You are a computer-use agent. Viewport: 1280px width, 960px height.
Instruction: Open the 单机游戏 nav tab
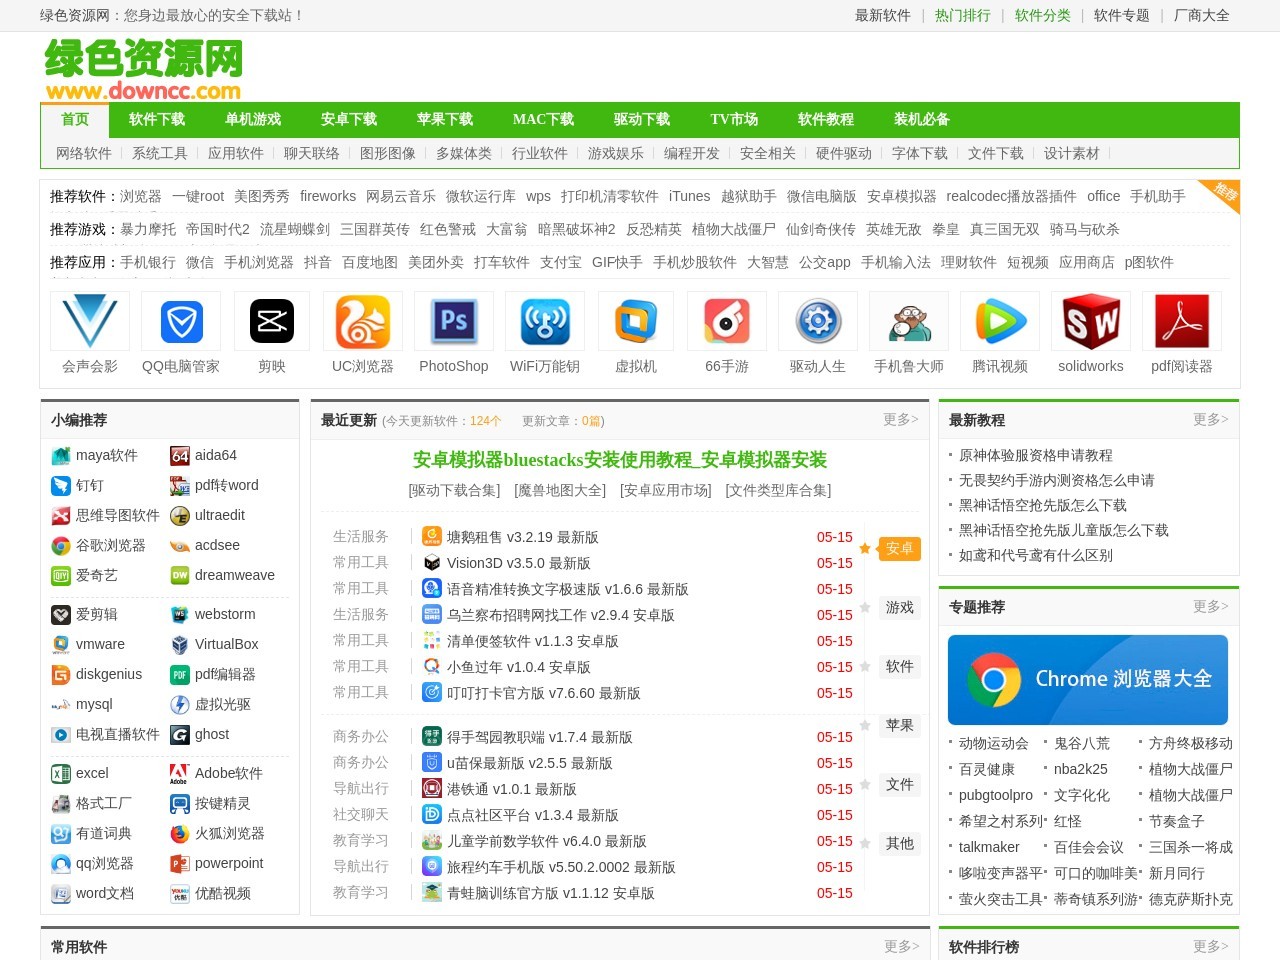tap(253, 119)
